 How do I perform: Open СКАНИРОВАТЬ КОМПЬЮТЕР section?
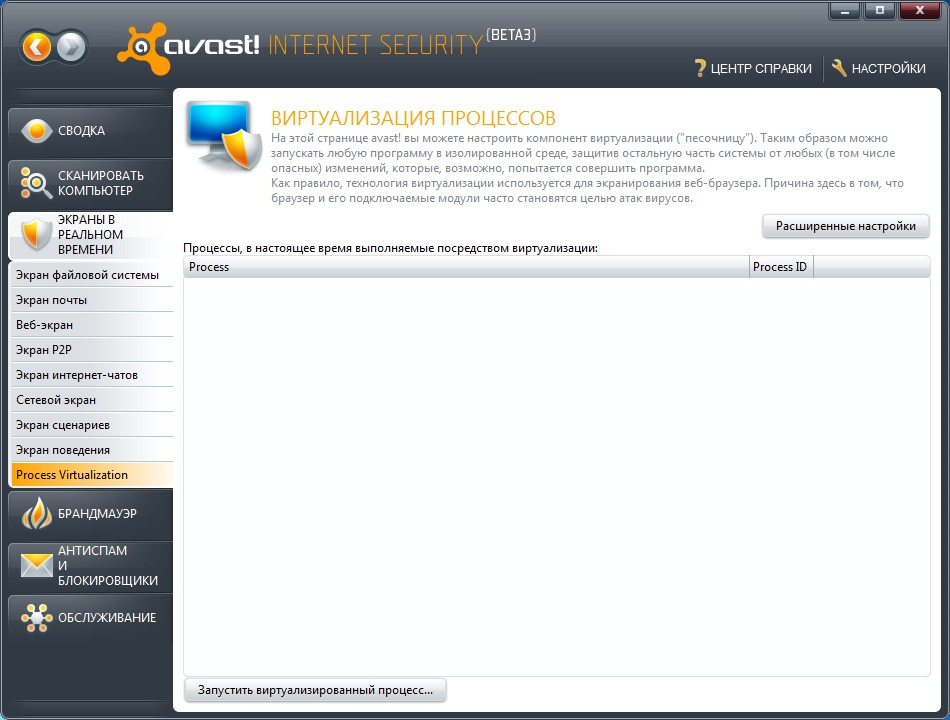point(91,183)
